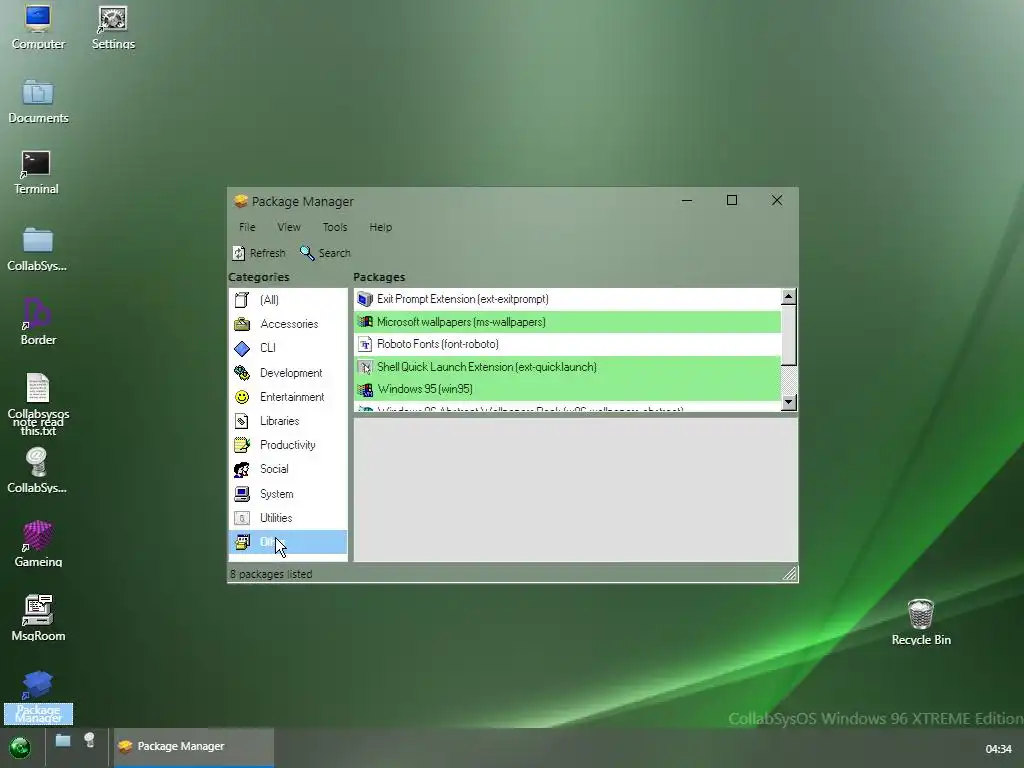Click Shell Quick Launch Extension icon

[x=365, y=367]
